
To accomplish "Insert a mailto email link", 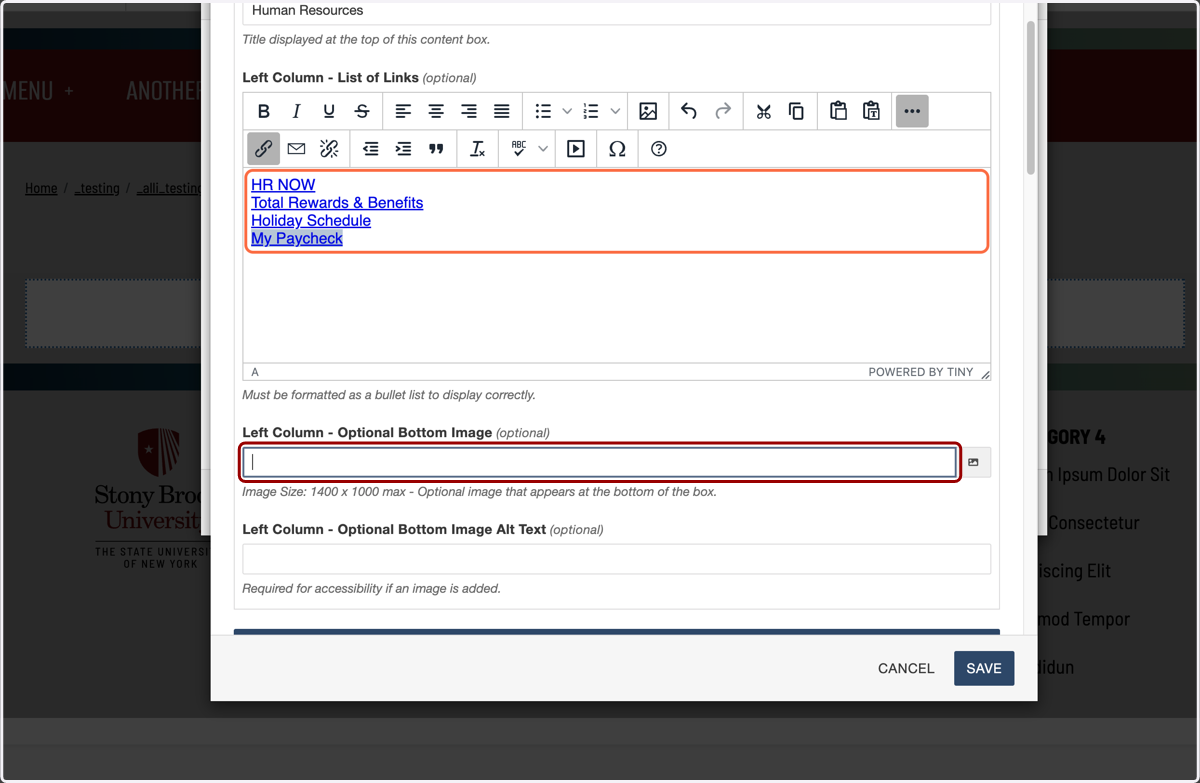I will coord(296,149).
